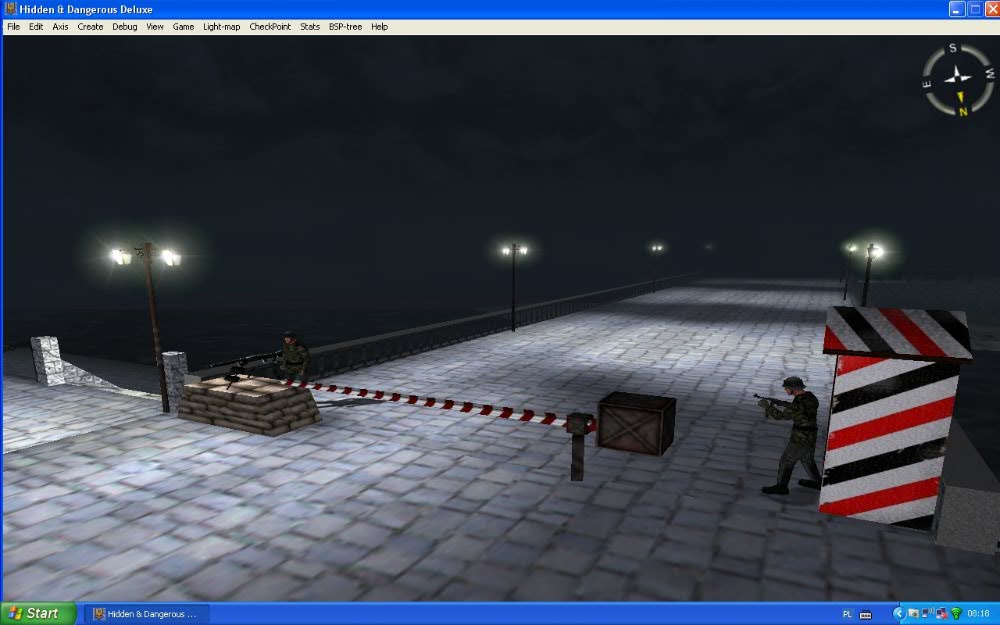1000x625 pixels.
Task: Open the Stats menu
Action: click(x=310, y=27)
